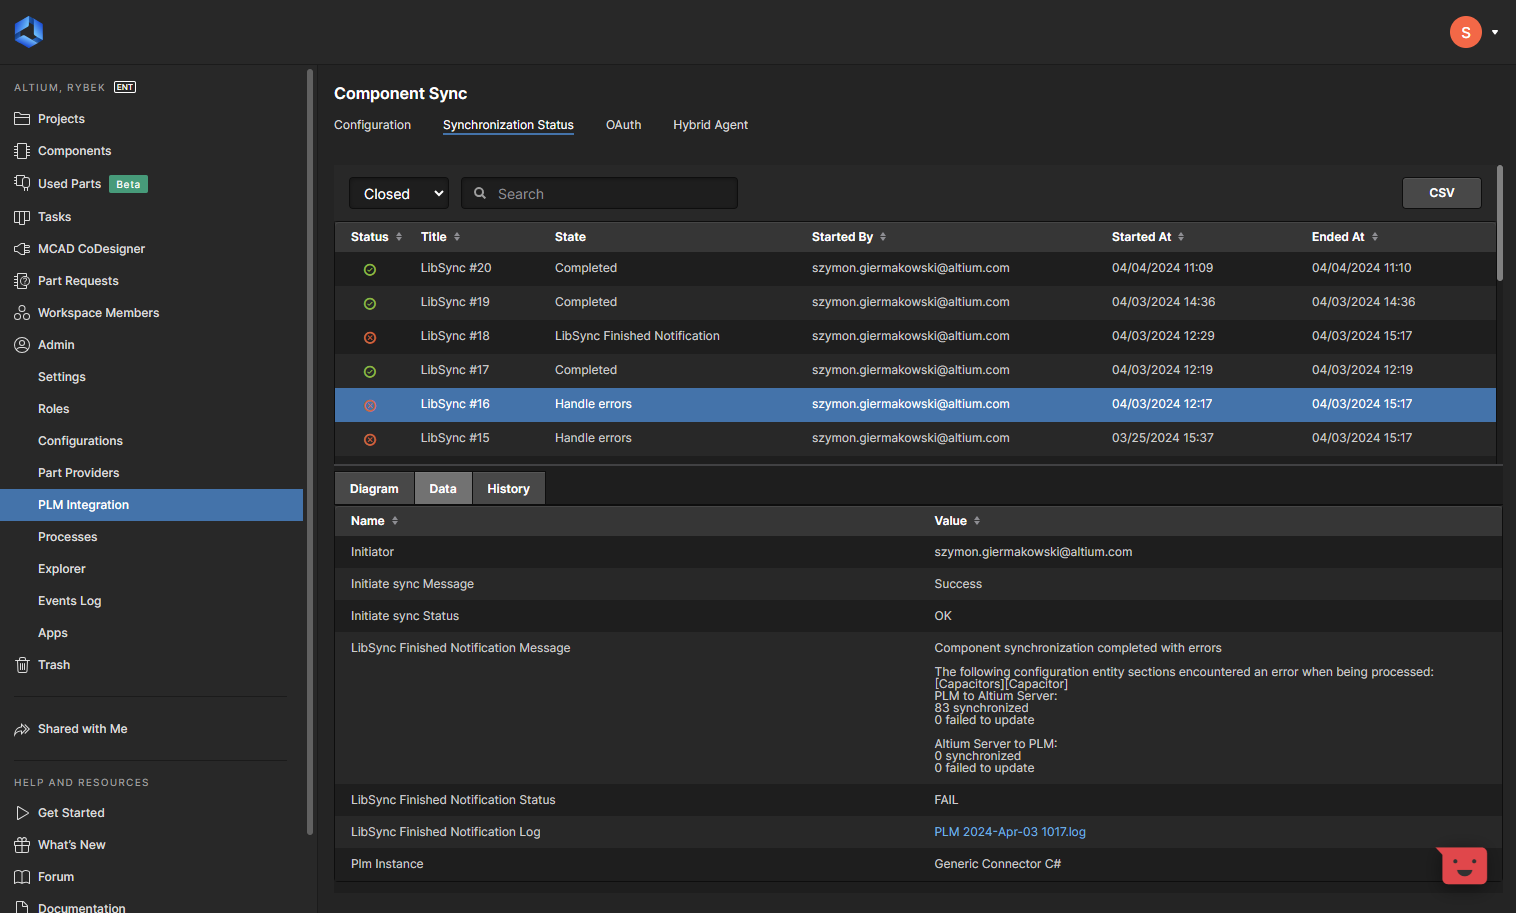Image resolution: width=1516 pixels, height=913 pixels.
Task: Click the Beta badge next to Used Parts
Action: coord(128,184)
